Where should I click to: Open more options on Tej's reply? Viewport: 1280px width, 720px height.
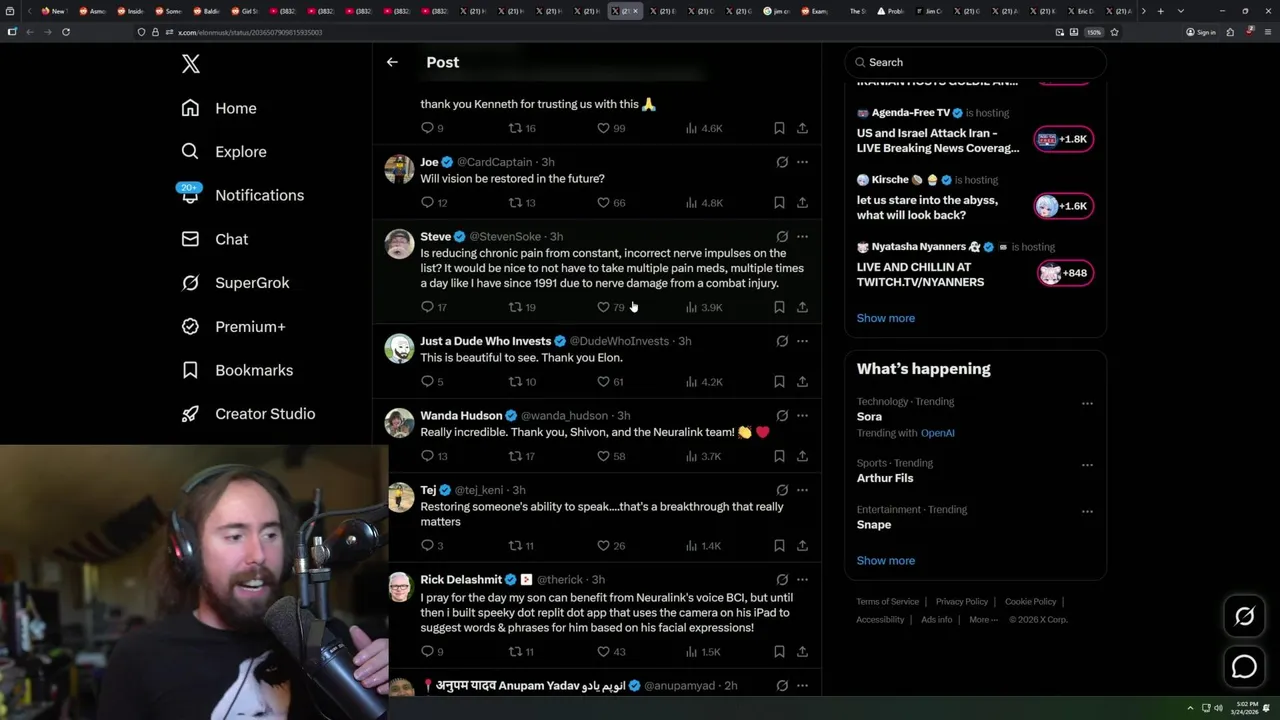[x=802, y=490]
